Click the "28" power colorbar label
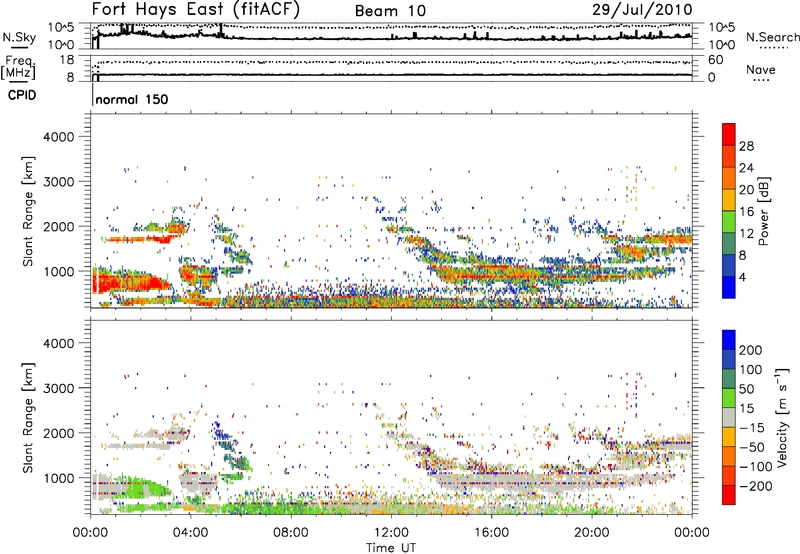This screenshot has height=554, width=800. pyautogui.click(x=746, y=146)
